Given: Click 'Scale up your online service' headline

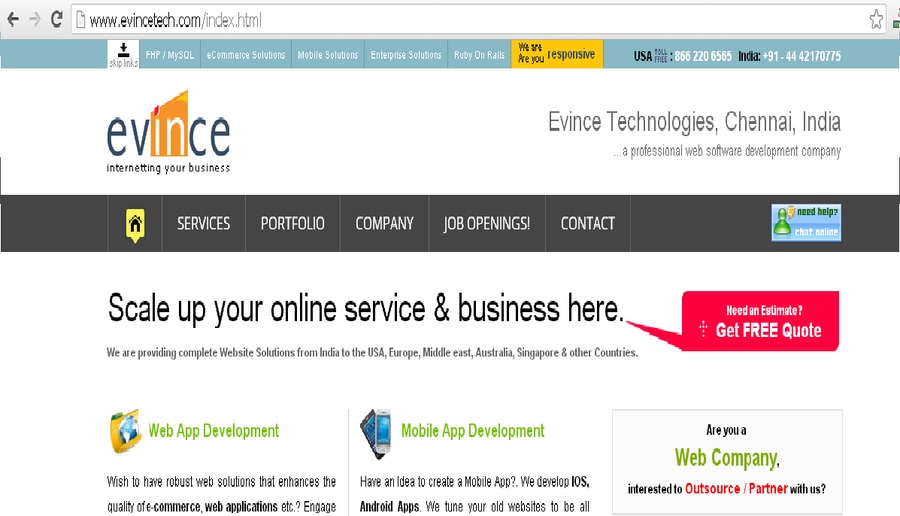Looking at the screenshot, I should [x=366, y=308].
